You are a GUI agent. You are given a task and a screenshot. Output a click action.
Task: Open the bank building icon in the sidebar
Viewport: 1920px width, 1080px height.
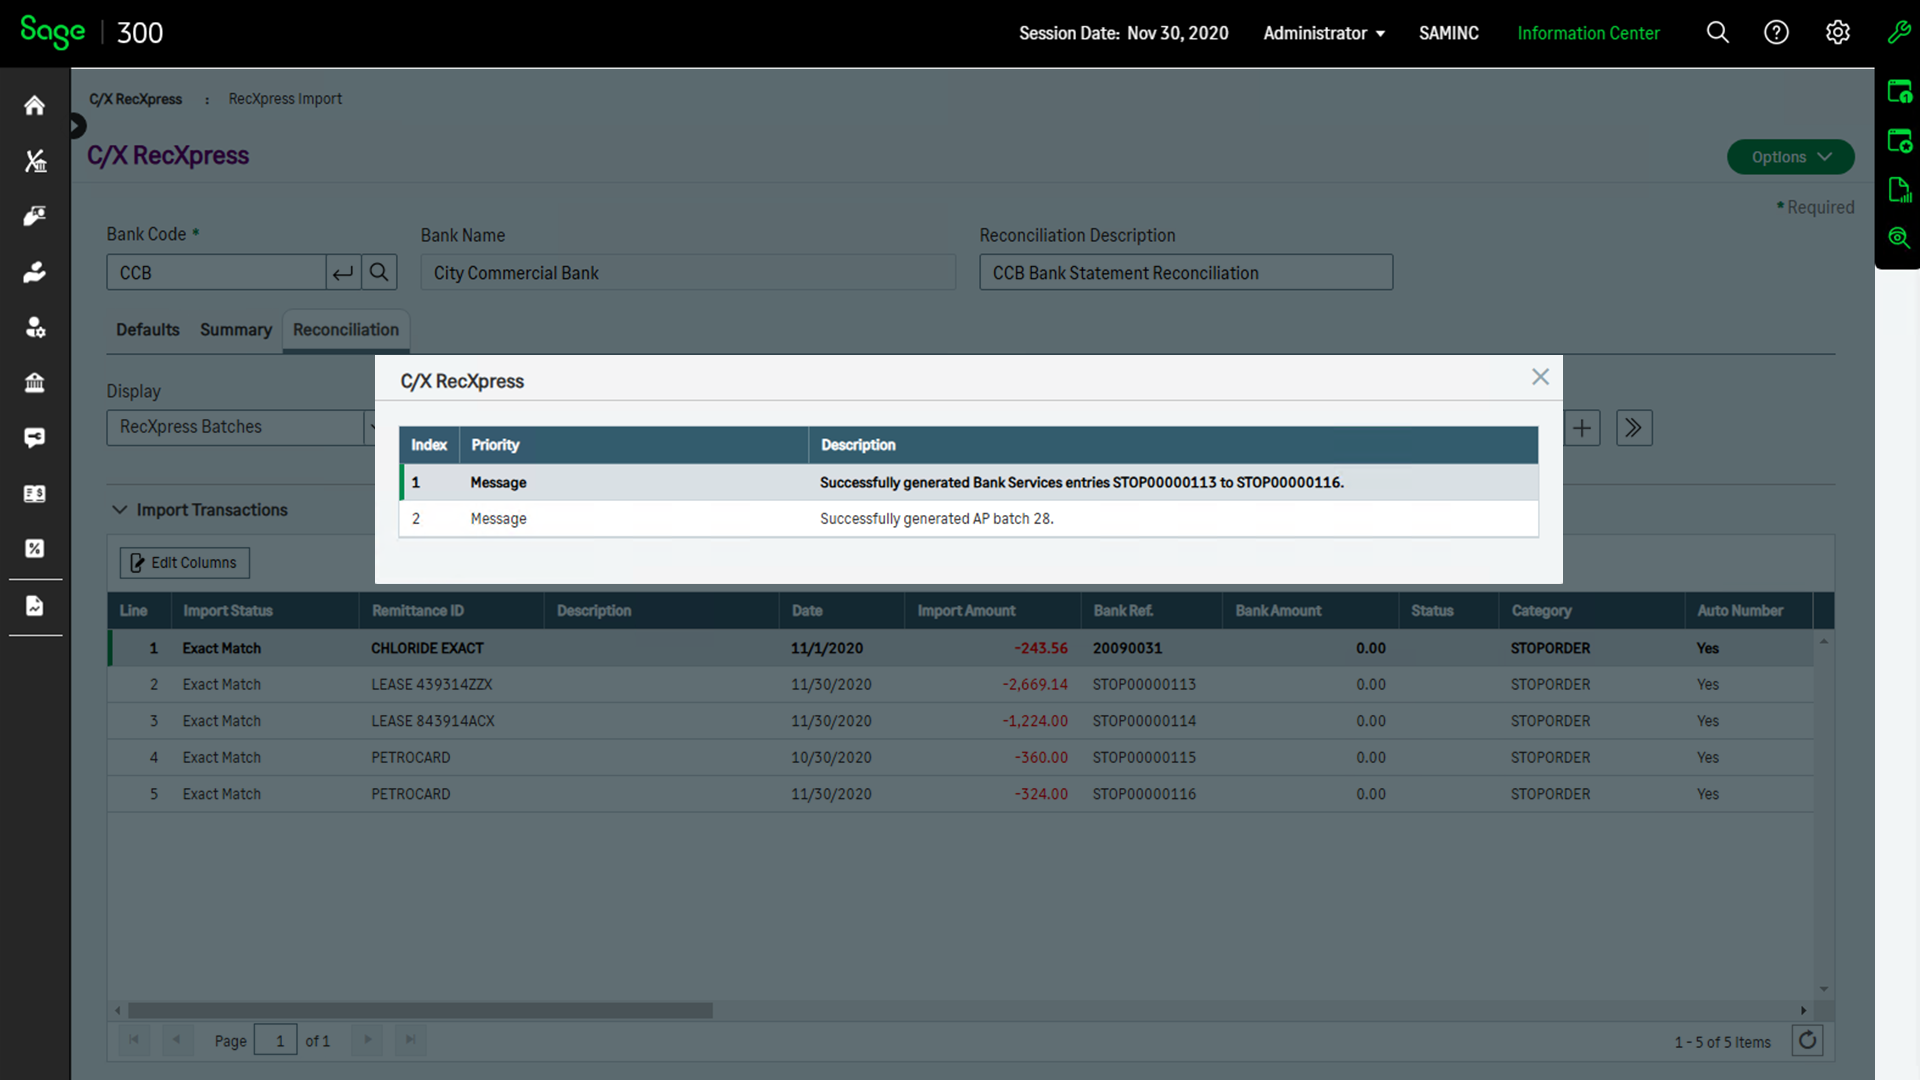pos(34,383)
